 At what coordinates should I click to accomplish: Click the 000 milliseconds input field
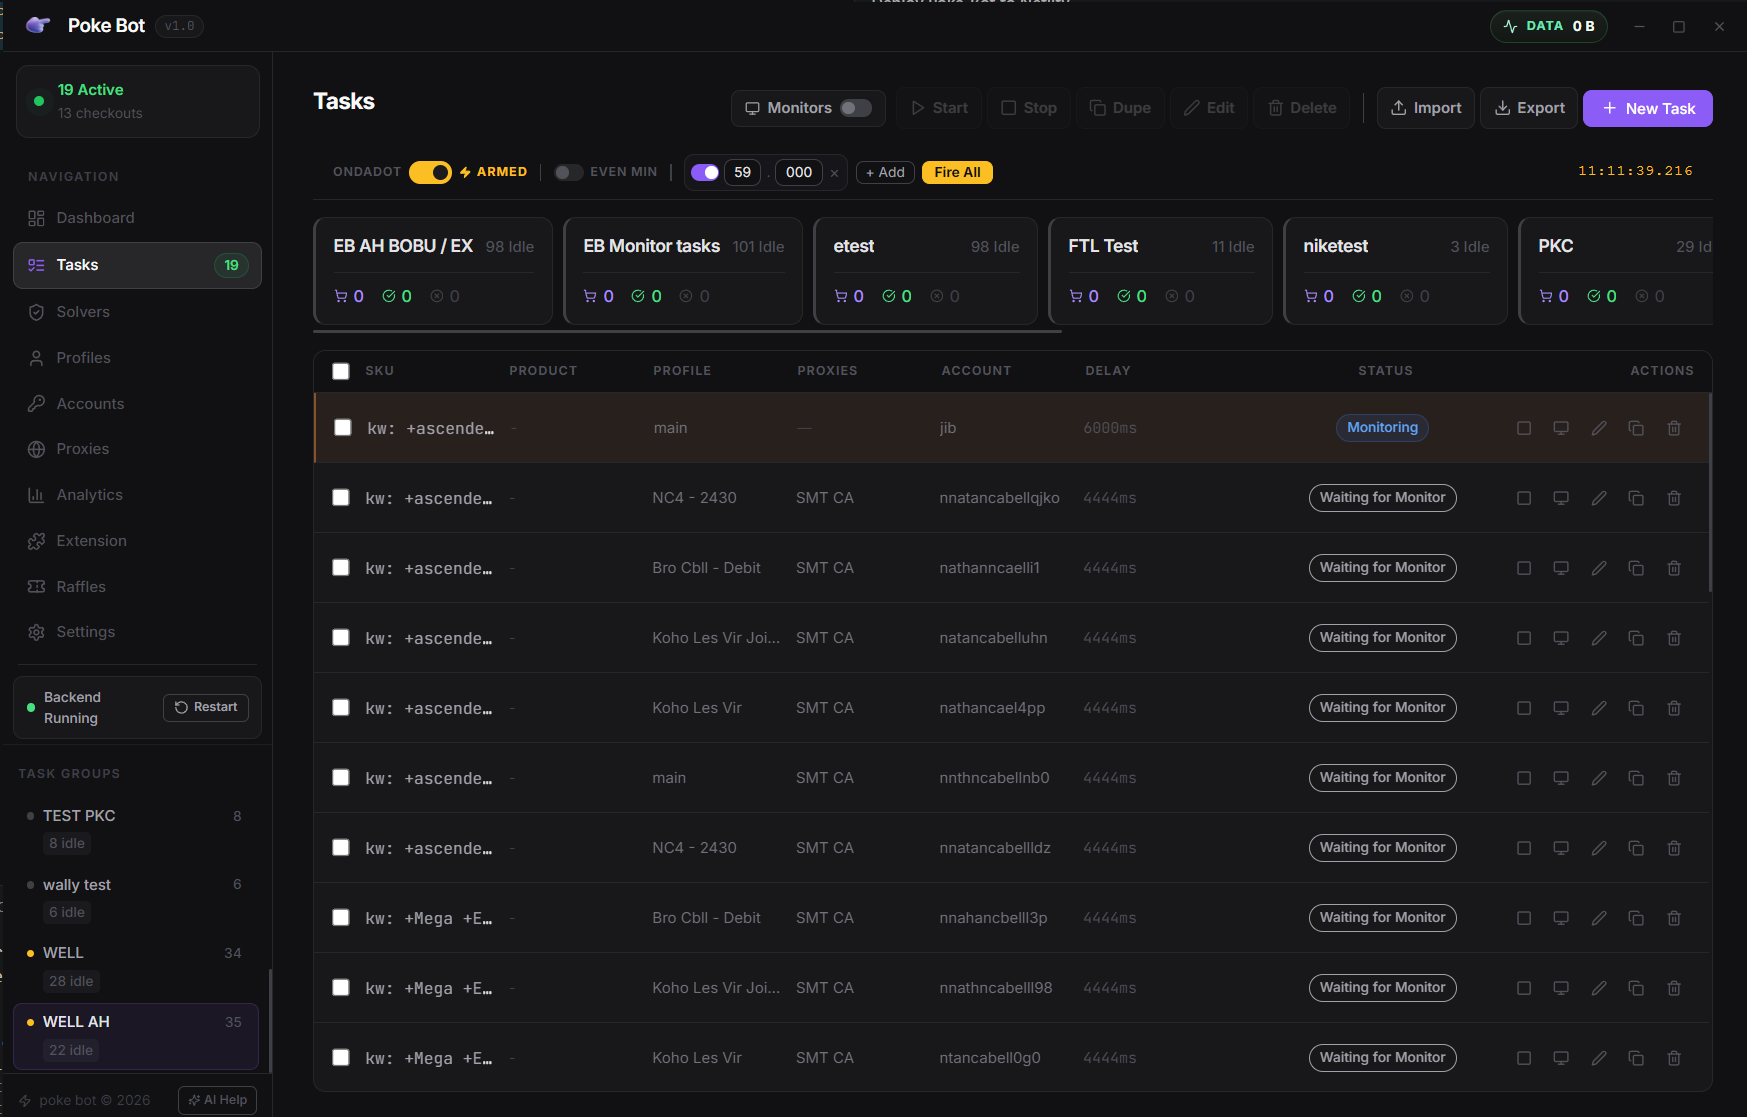click(x=798, y=172)
